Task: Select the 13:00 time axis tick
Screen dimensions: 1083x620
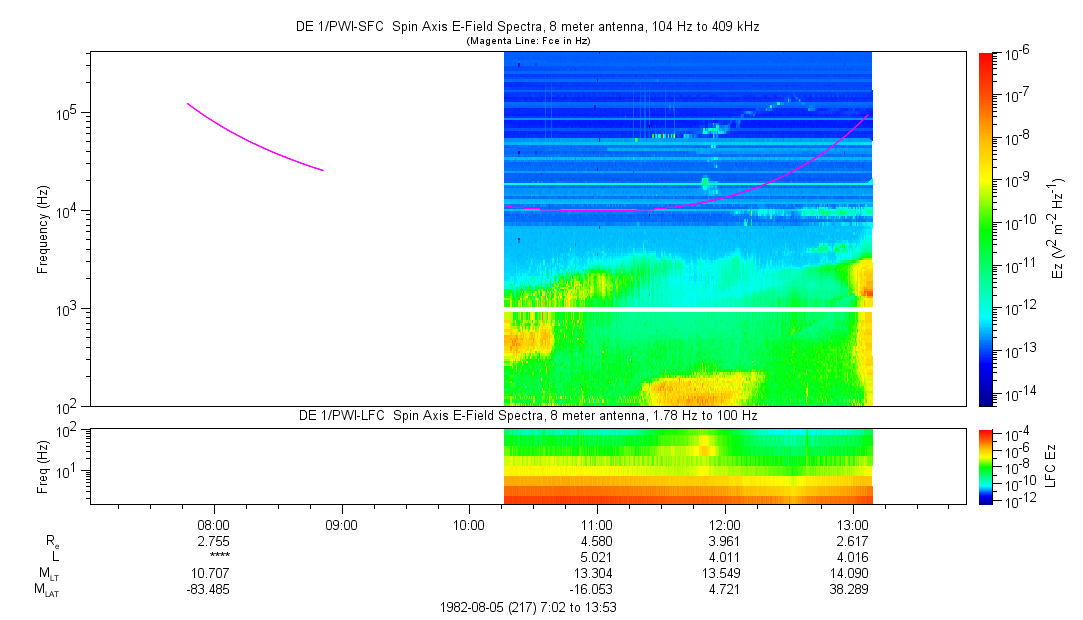Action: (852, 525)
